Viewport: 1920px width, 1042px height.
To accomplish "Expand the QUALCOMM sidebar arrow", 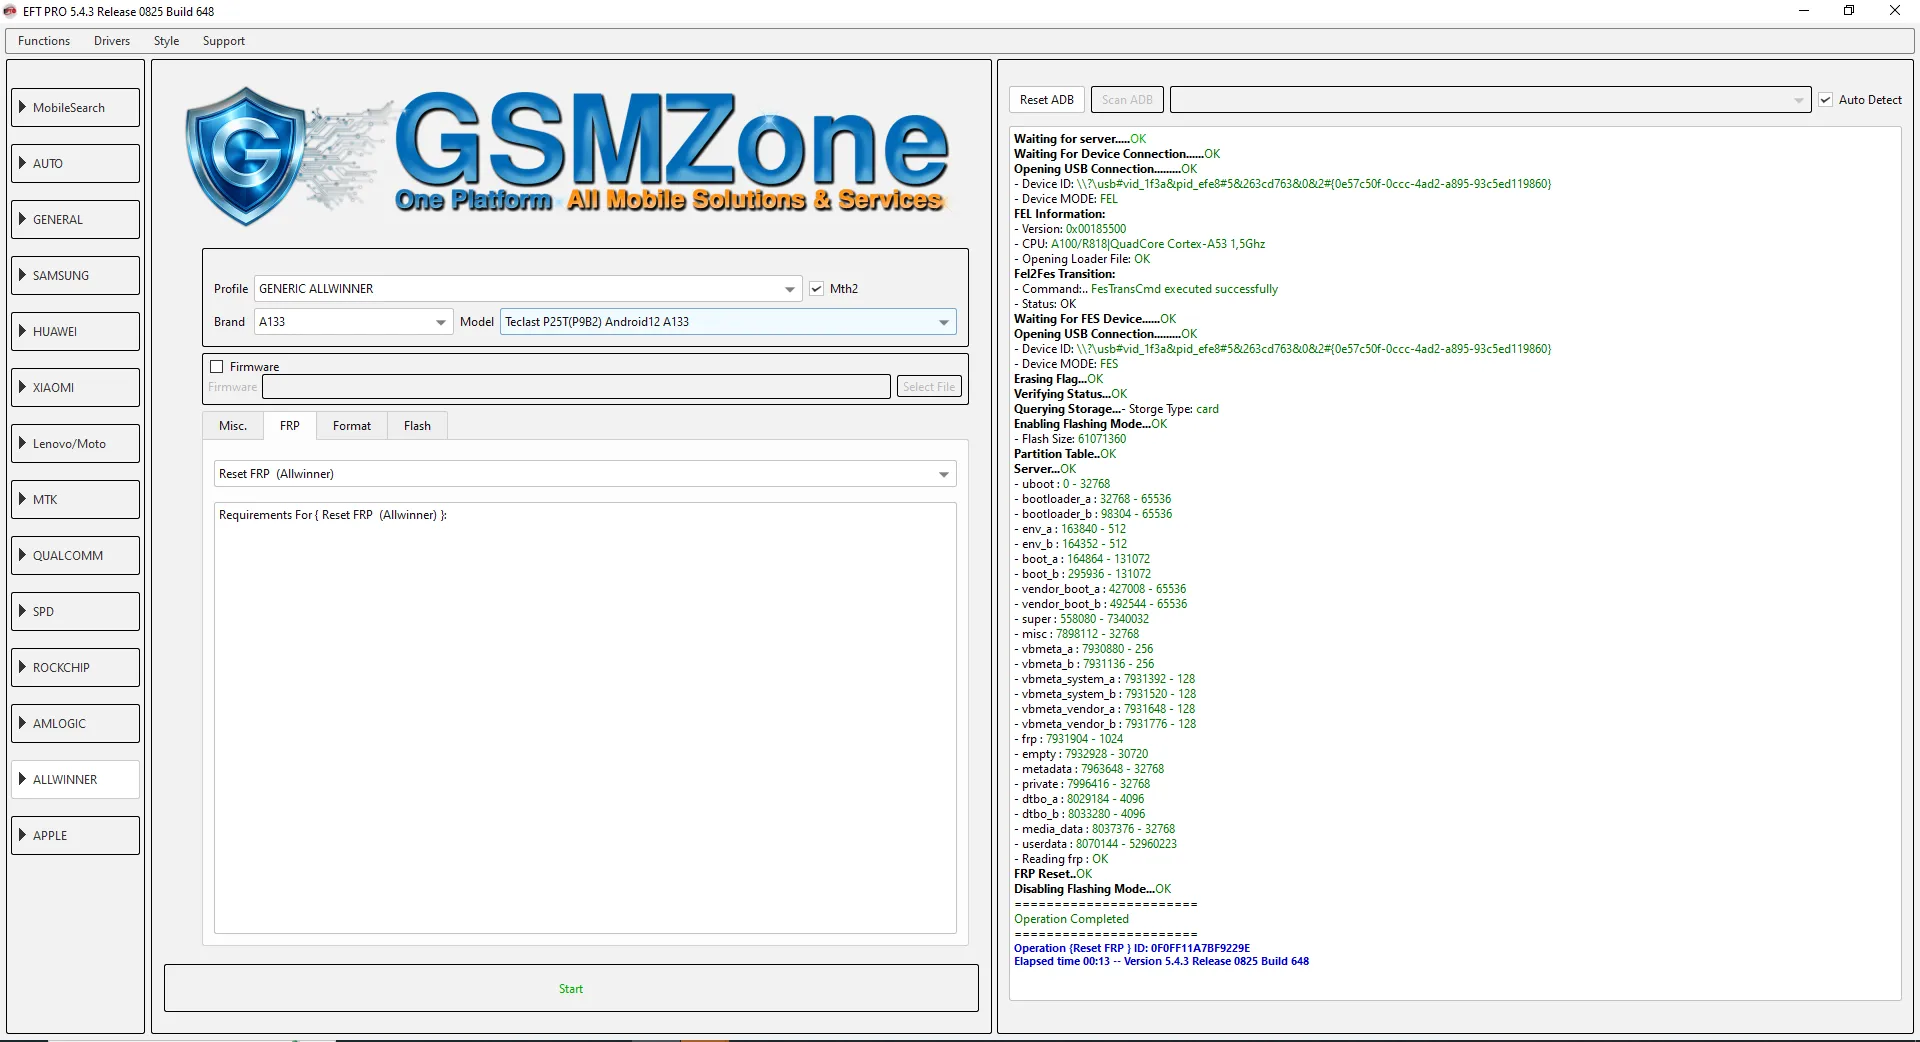I will [22, 555].
